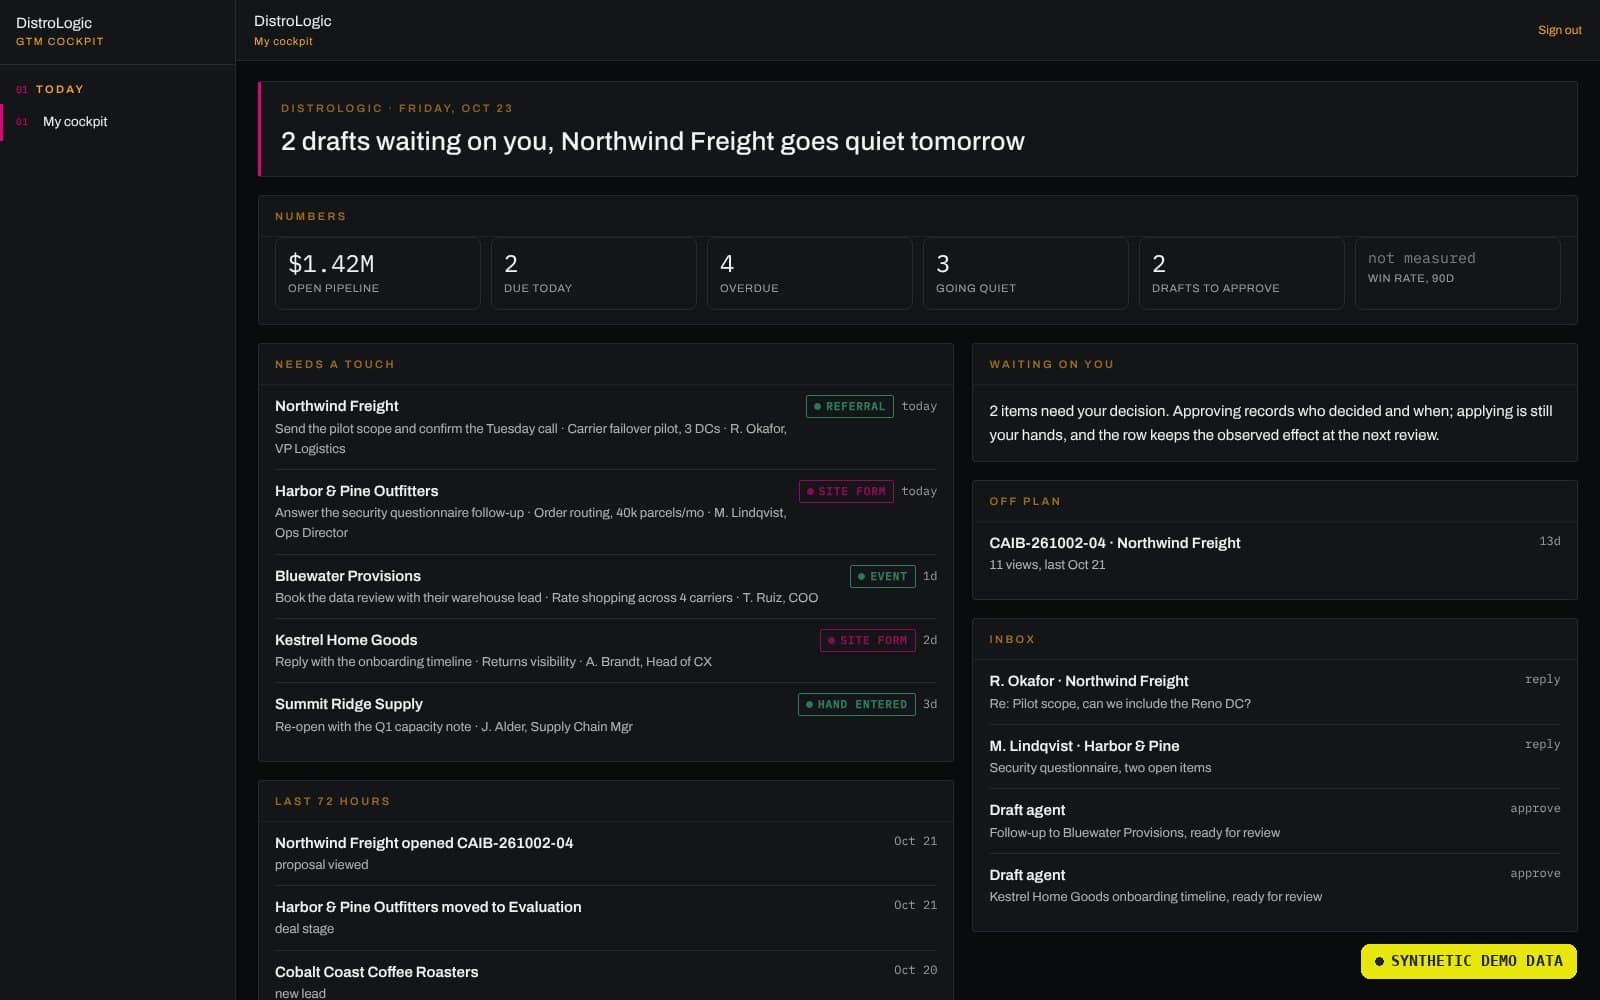Open the Summit Ridge Supply row
1600x1000 pixels.
606,715
